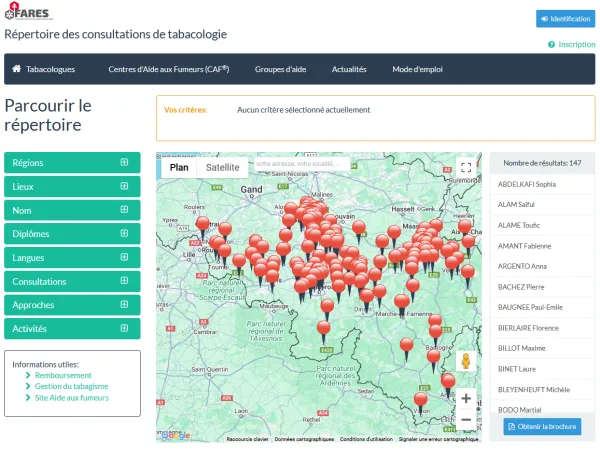Click the home icon beside Tabacologues

click(16, 69)
